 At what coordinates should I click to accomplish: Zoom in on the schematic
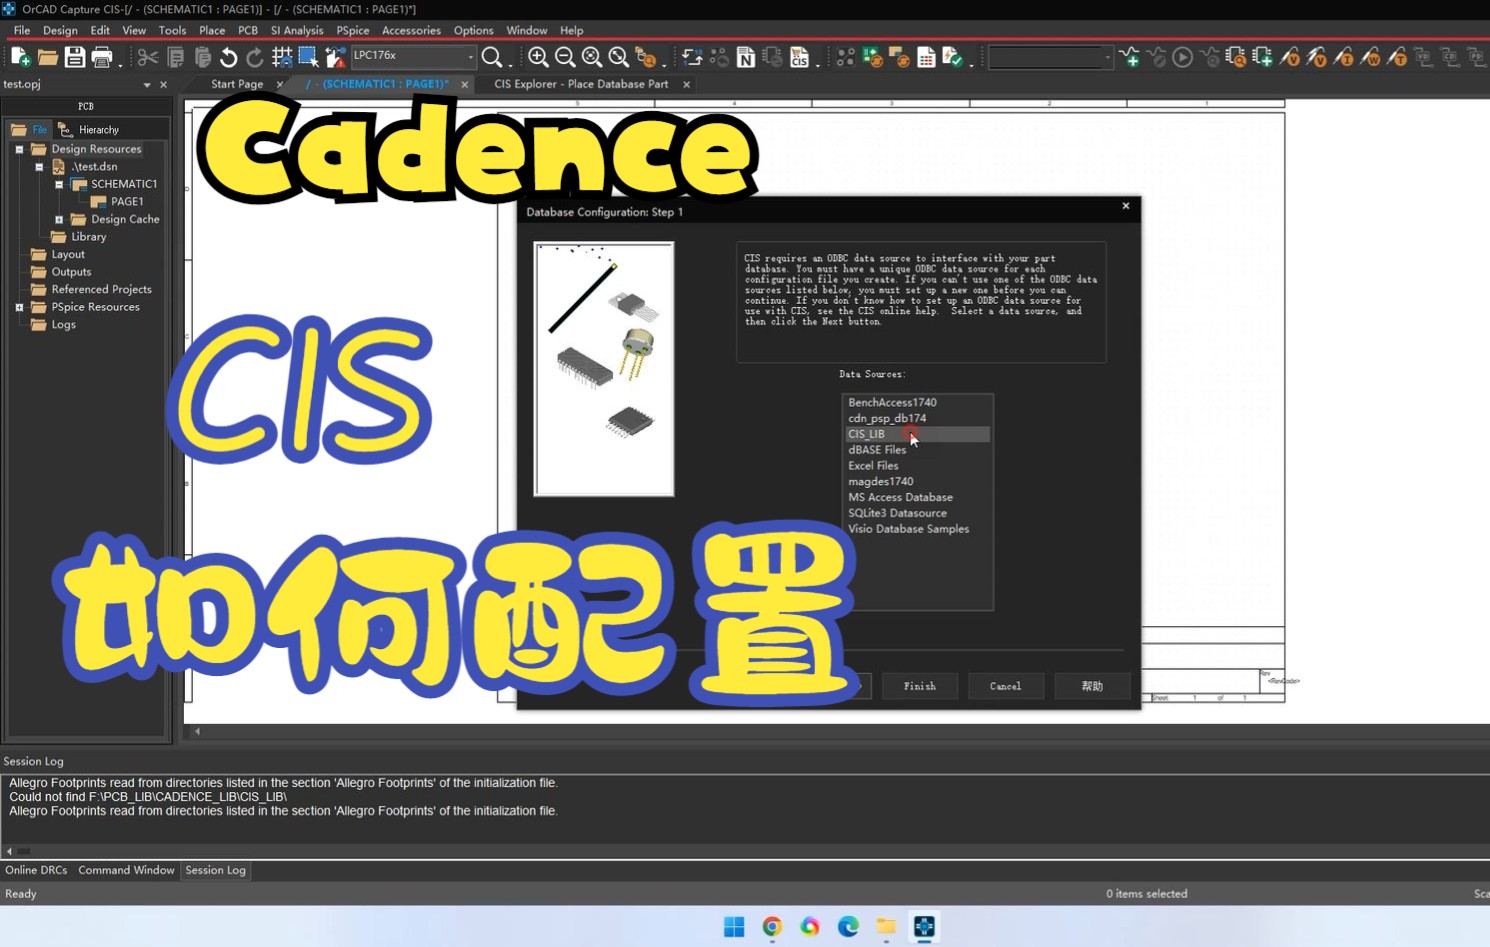tap(538, 58)
